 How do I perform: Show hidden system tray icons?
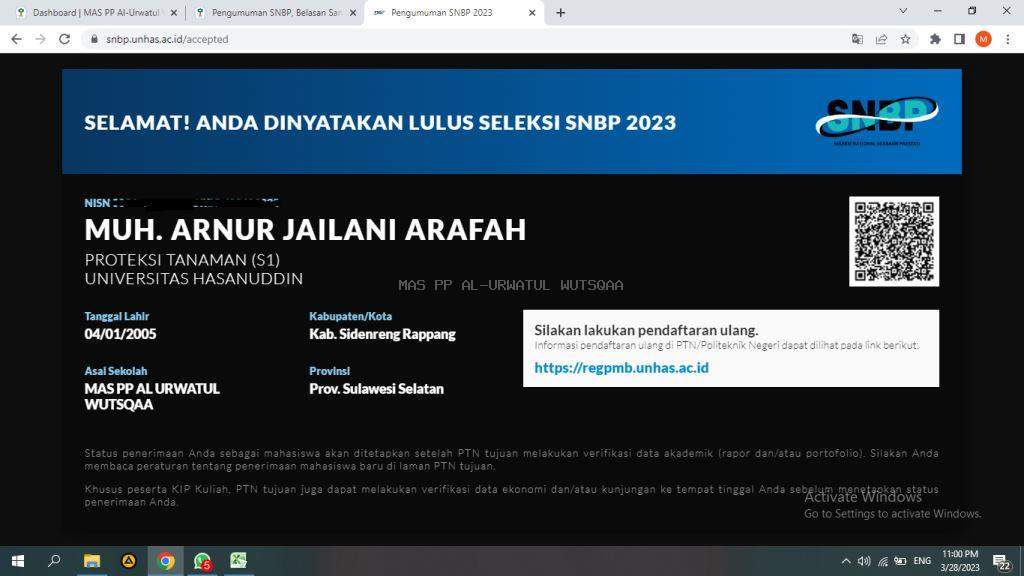(846, 561)
